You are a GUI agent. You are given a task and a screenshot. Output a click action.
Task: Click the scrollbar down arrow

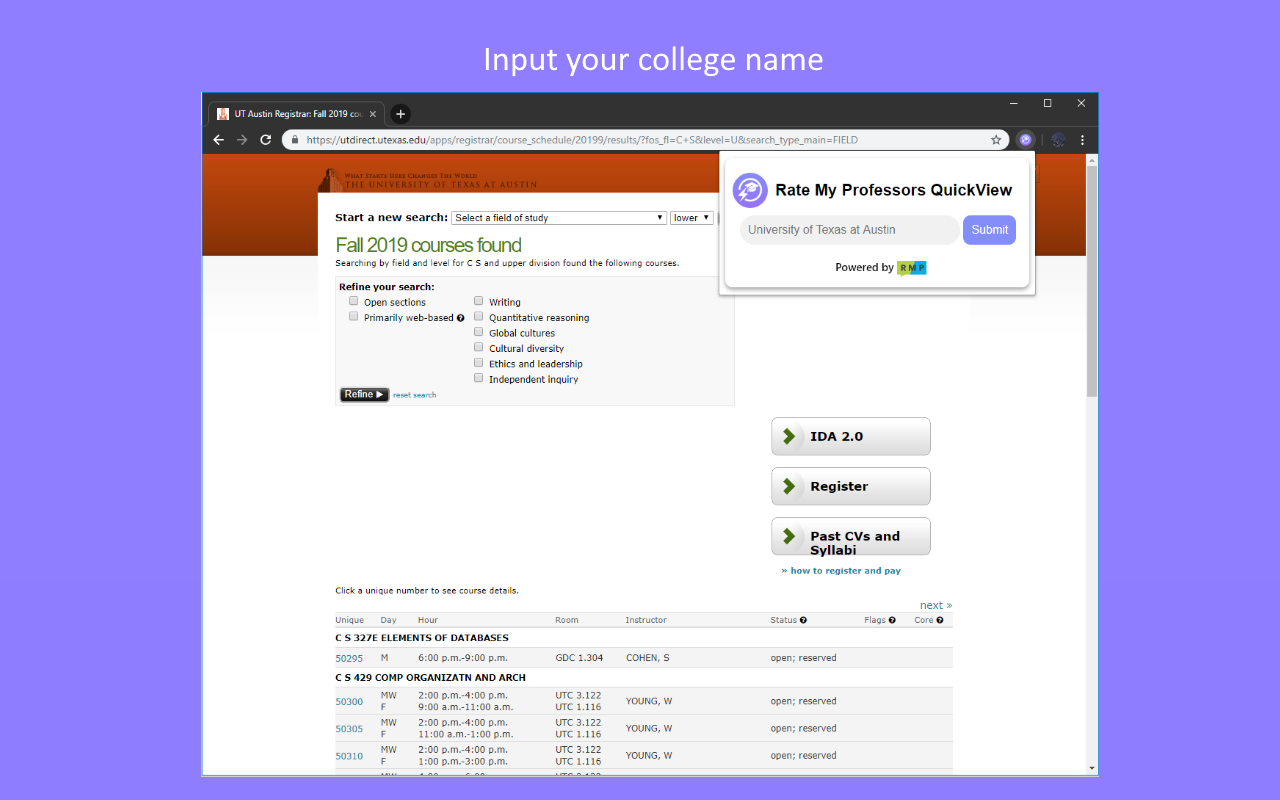[x=1092, y=768]
